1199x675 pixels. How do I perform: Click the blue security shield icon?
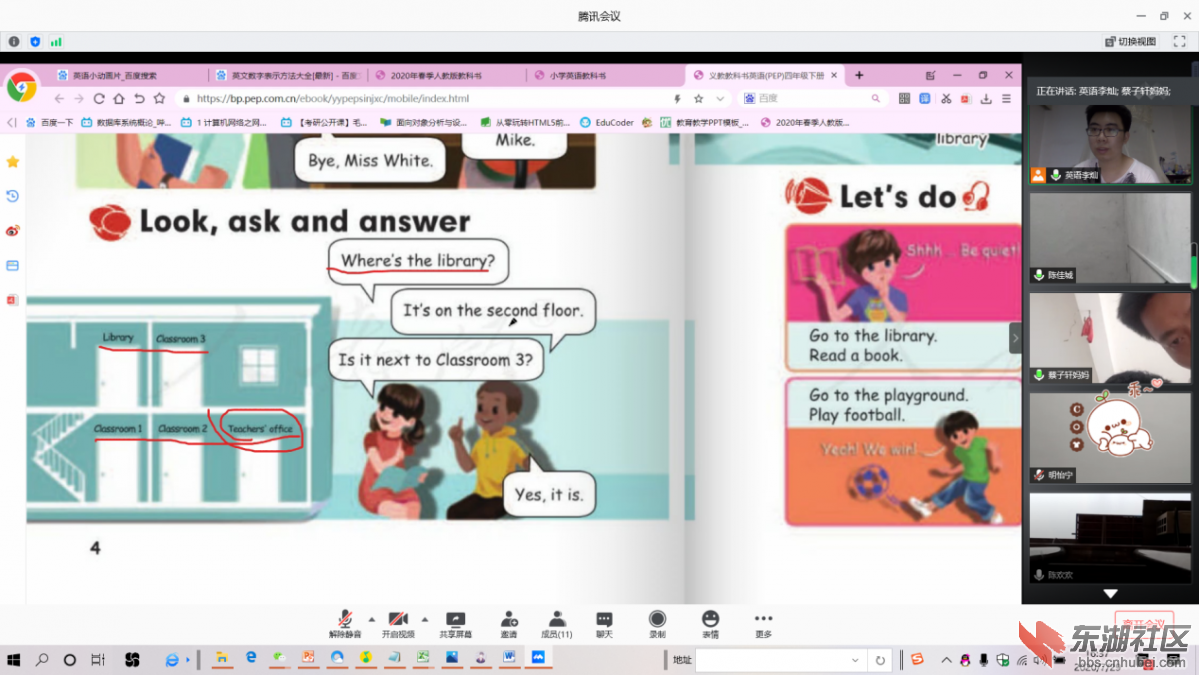click(x=35, y=41)
